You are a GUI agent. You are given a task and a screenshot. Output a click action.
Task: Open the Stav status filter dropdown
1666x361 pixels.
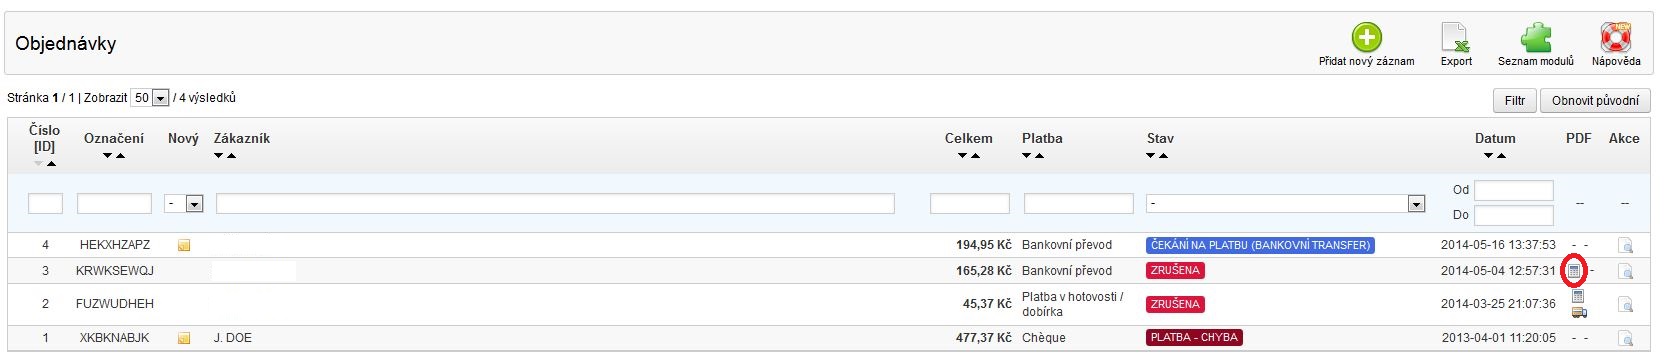tap(1286, 204)
